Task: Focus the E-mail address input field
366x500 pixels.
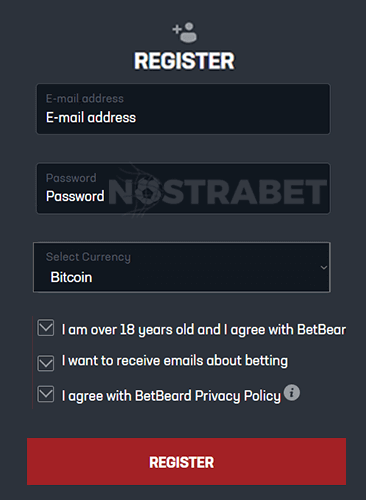Action: pos(183,109)
